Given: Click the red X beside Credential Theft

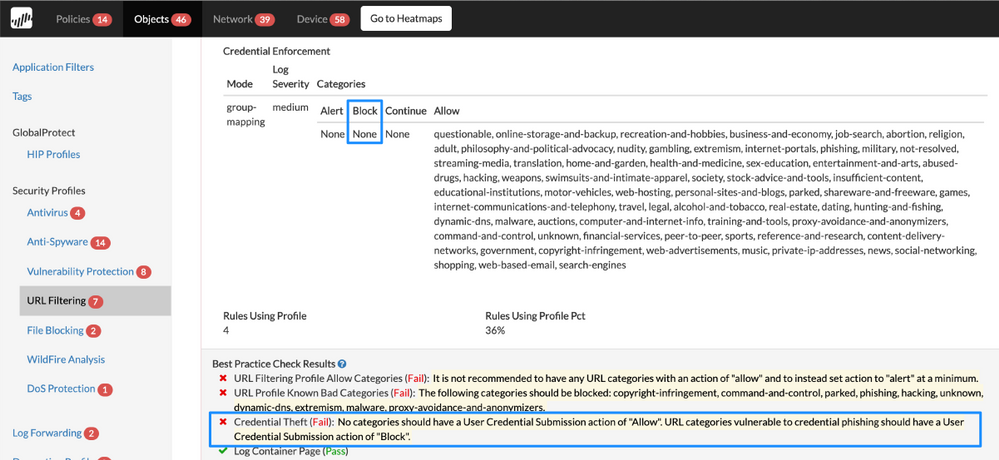Looking at the screenshot, I should (x=223, y=422).
